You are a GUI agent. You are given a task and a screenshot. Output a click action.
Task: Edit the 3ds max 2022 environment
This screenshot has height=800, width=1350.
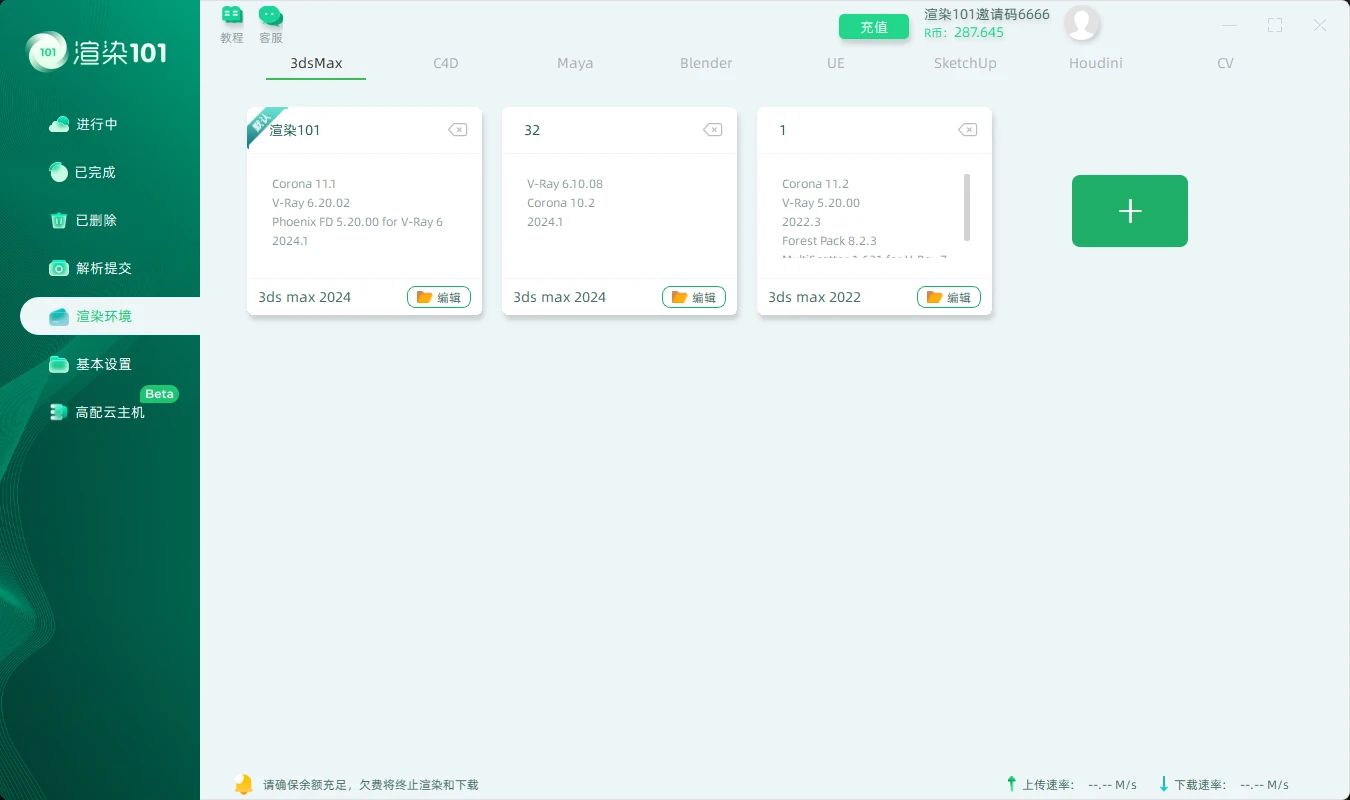(949, 297)
